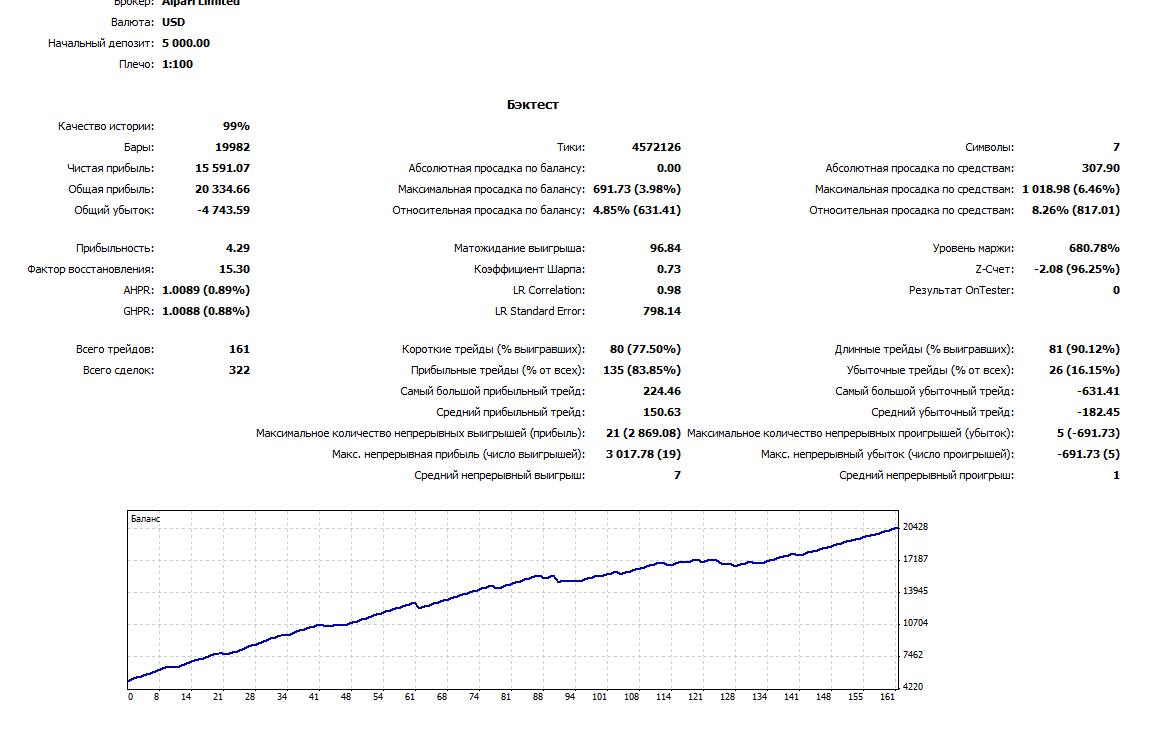
Task: Select chart x-axis label 81
Action: [506, 696]
